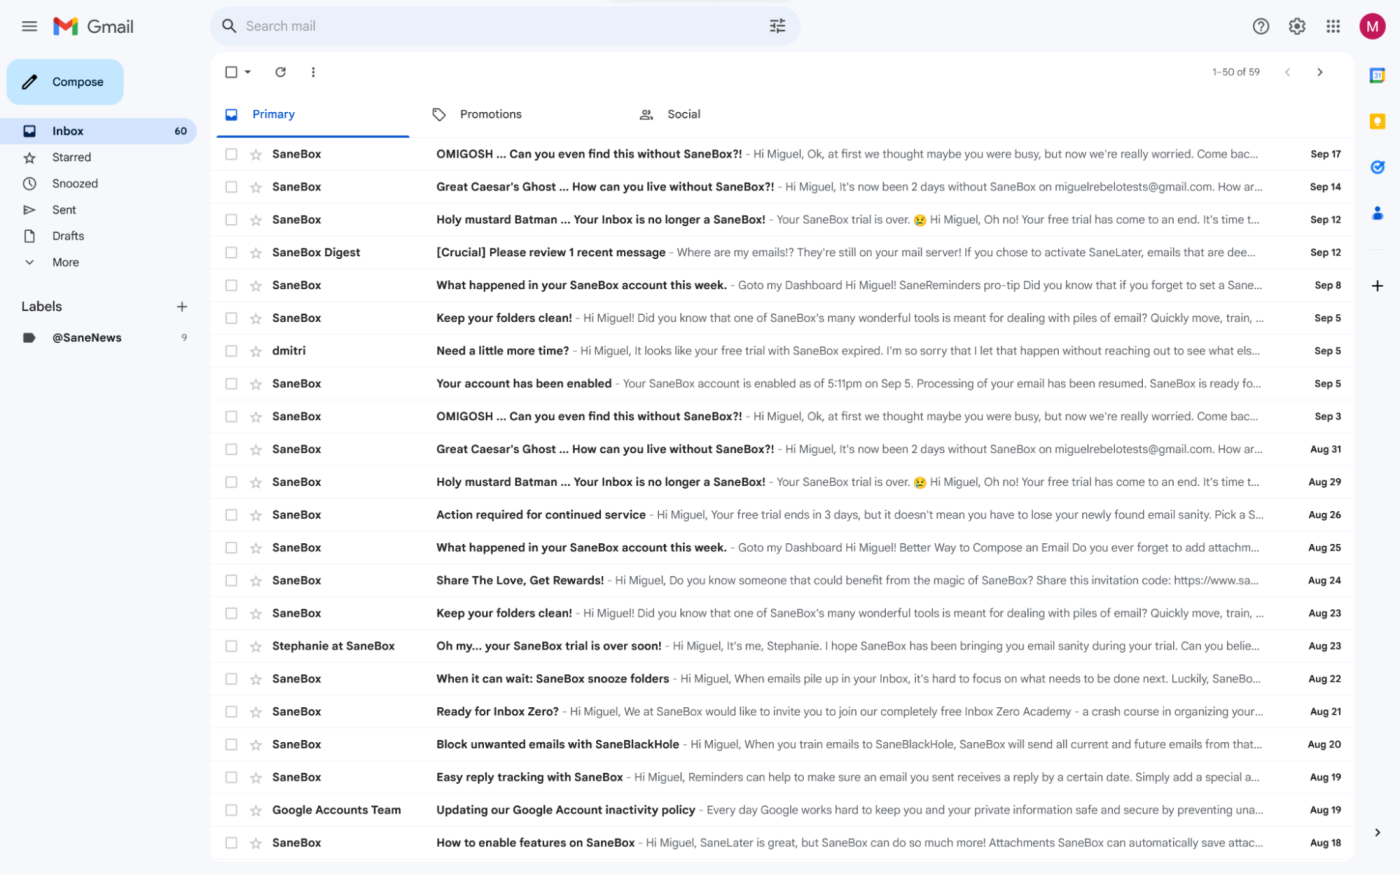Open Google Calendar side panel
The image size is (1400, 875).
1377,75
